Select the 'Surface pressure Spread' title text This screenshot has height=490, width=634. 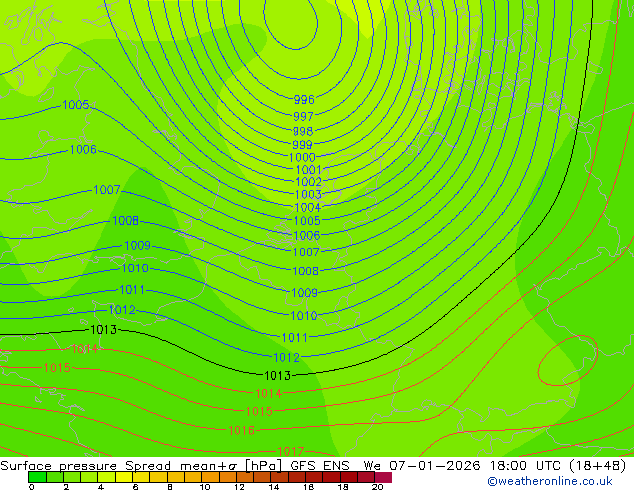86,466
